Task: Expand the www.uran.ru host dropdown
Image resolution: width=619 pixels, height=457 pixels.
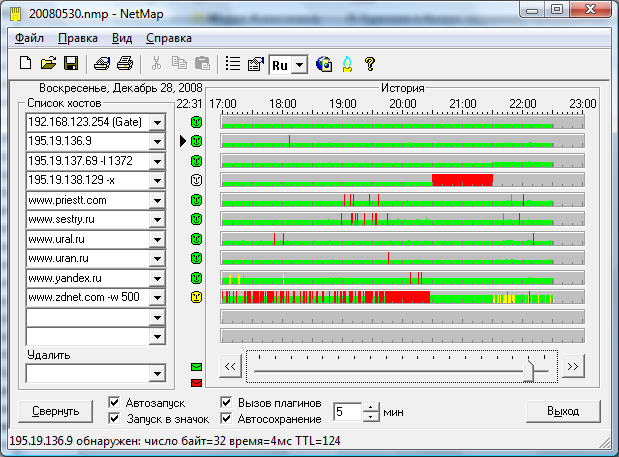Action: tap(157, 258)
